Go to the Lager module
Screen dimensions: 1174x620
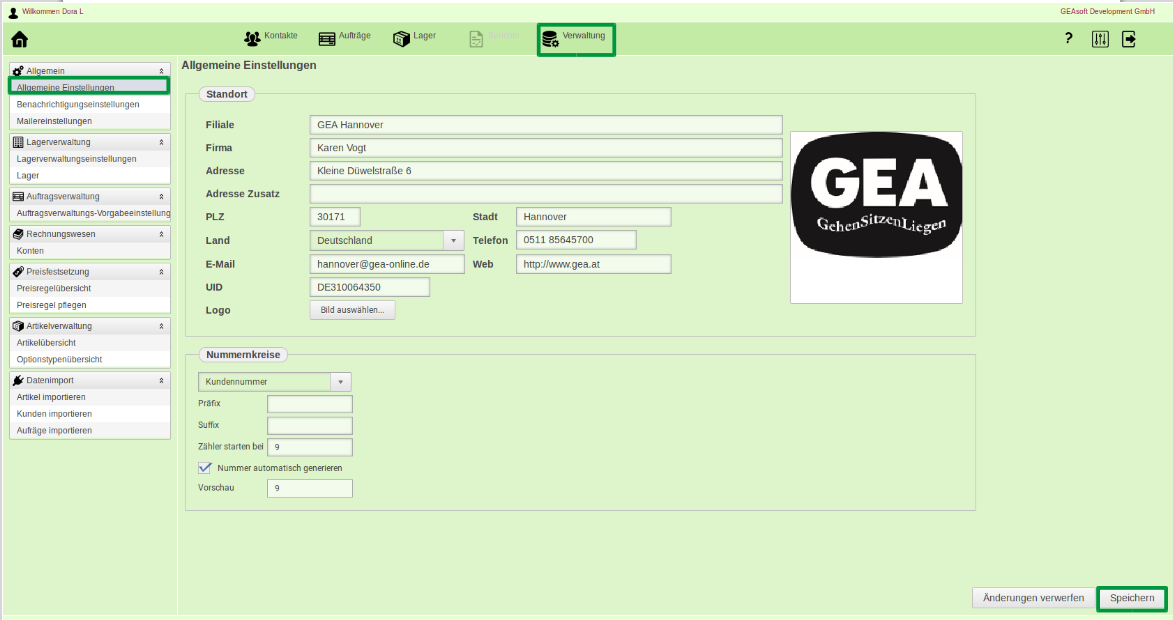(414, 37)
